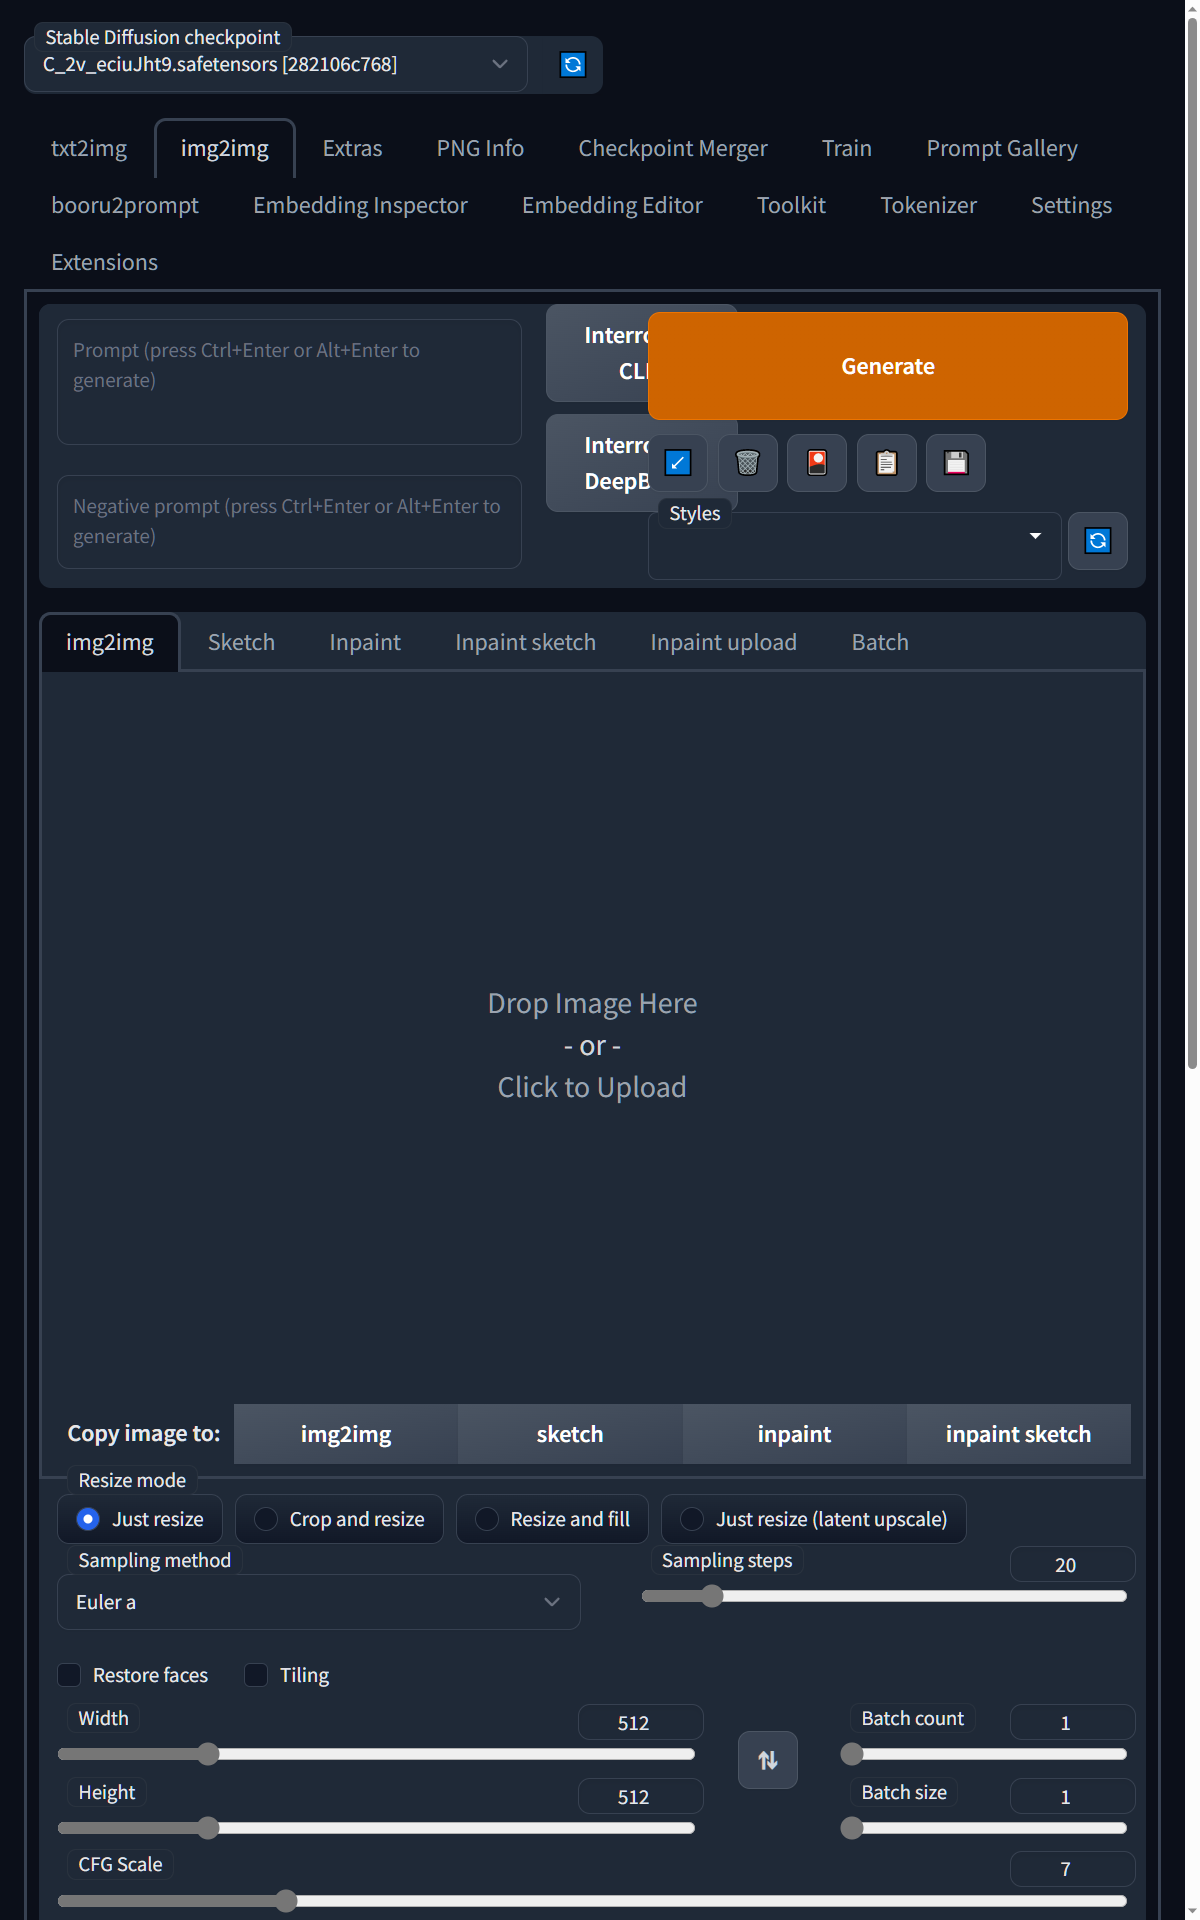
Task: Adjust the CFG Scale slider
Action: click(592, 1900)
